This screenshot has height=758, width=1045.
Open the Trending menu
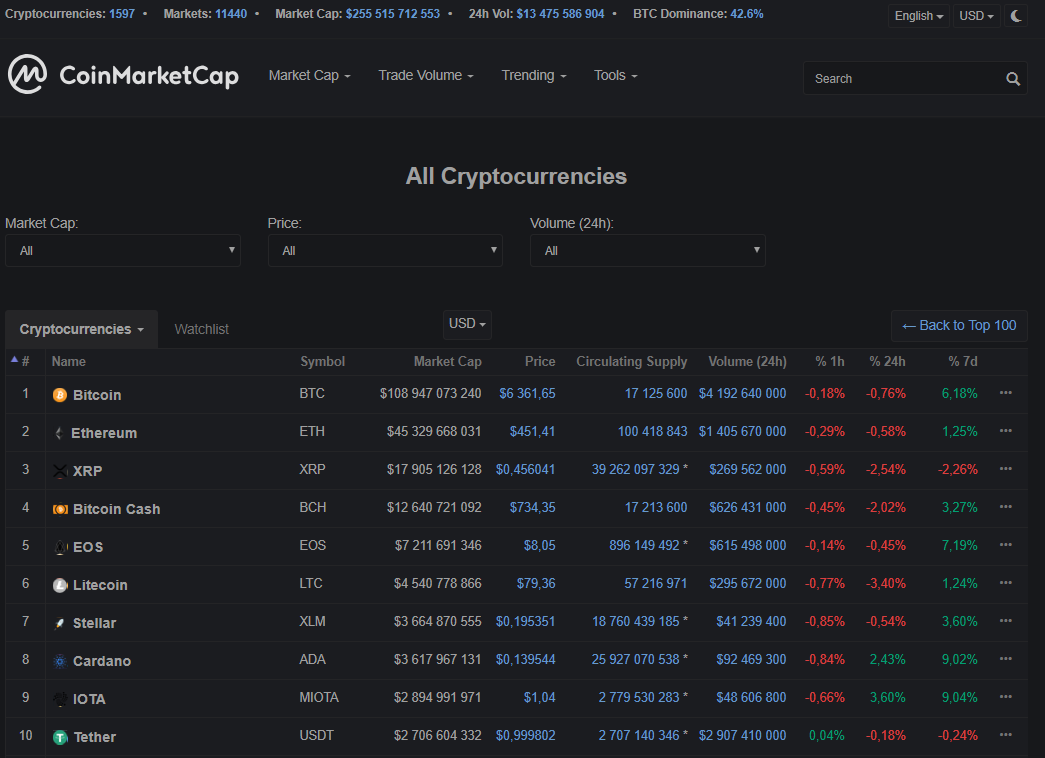click(x=533, y=76)
